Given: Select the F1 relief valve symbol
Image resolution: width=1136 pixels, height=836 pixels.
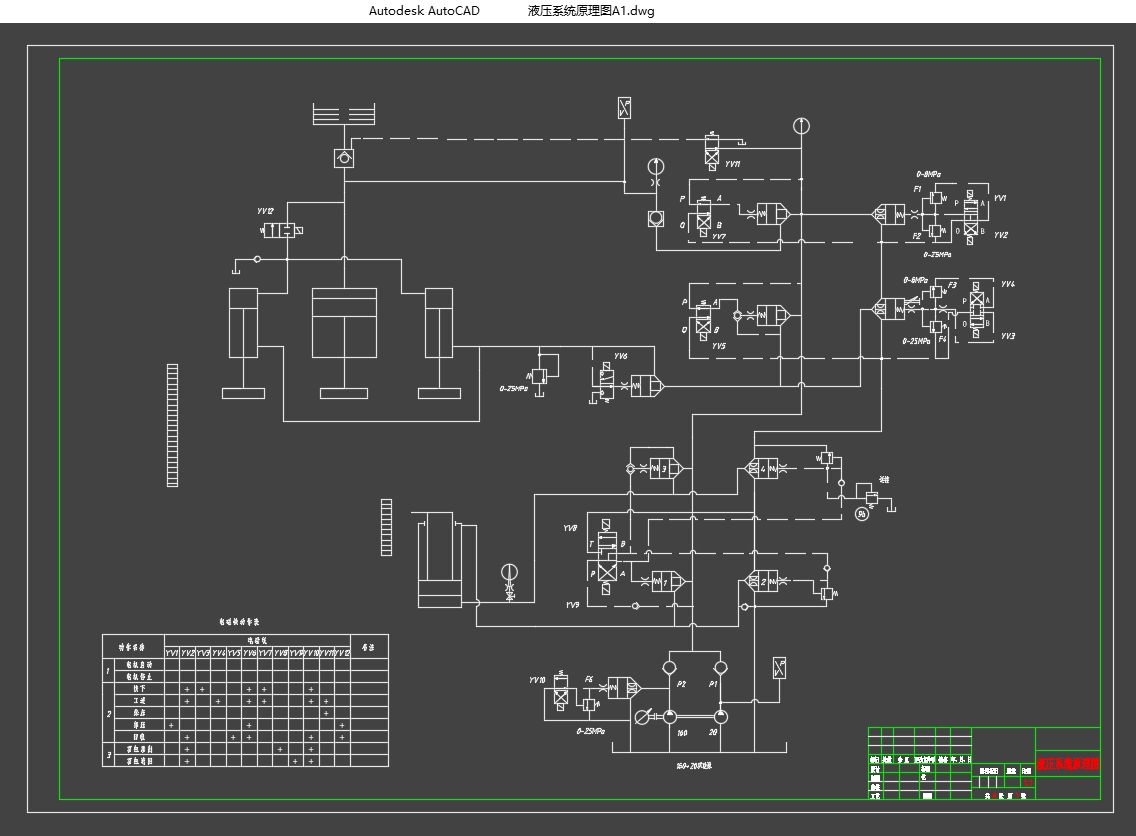Looking at the screenshot, I should pos(934,199).
